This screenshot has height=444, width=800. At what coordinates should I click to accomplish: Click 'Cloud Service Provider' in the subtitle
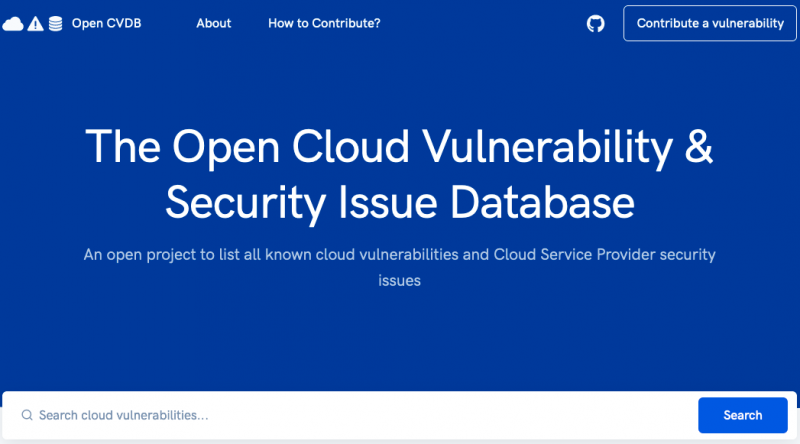coord(570,255)
